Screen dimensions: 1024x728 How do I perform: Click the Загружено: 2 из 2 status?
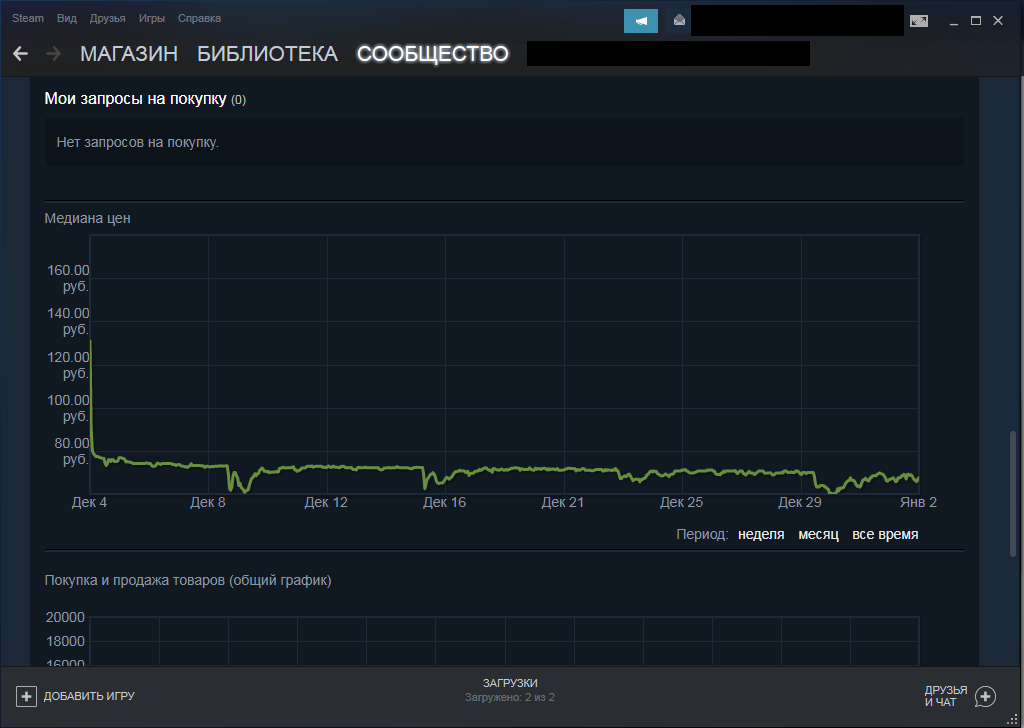[x=510, y=697]
